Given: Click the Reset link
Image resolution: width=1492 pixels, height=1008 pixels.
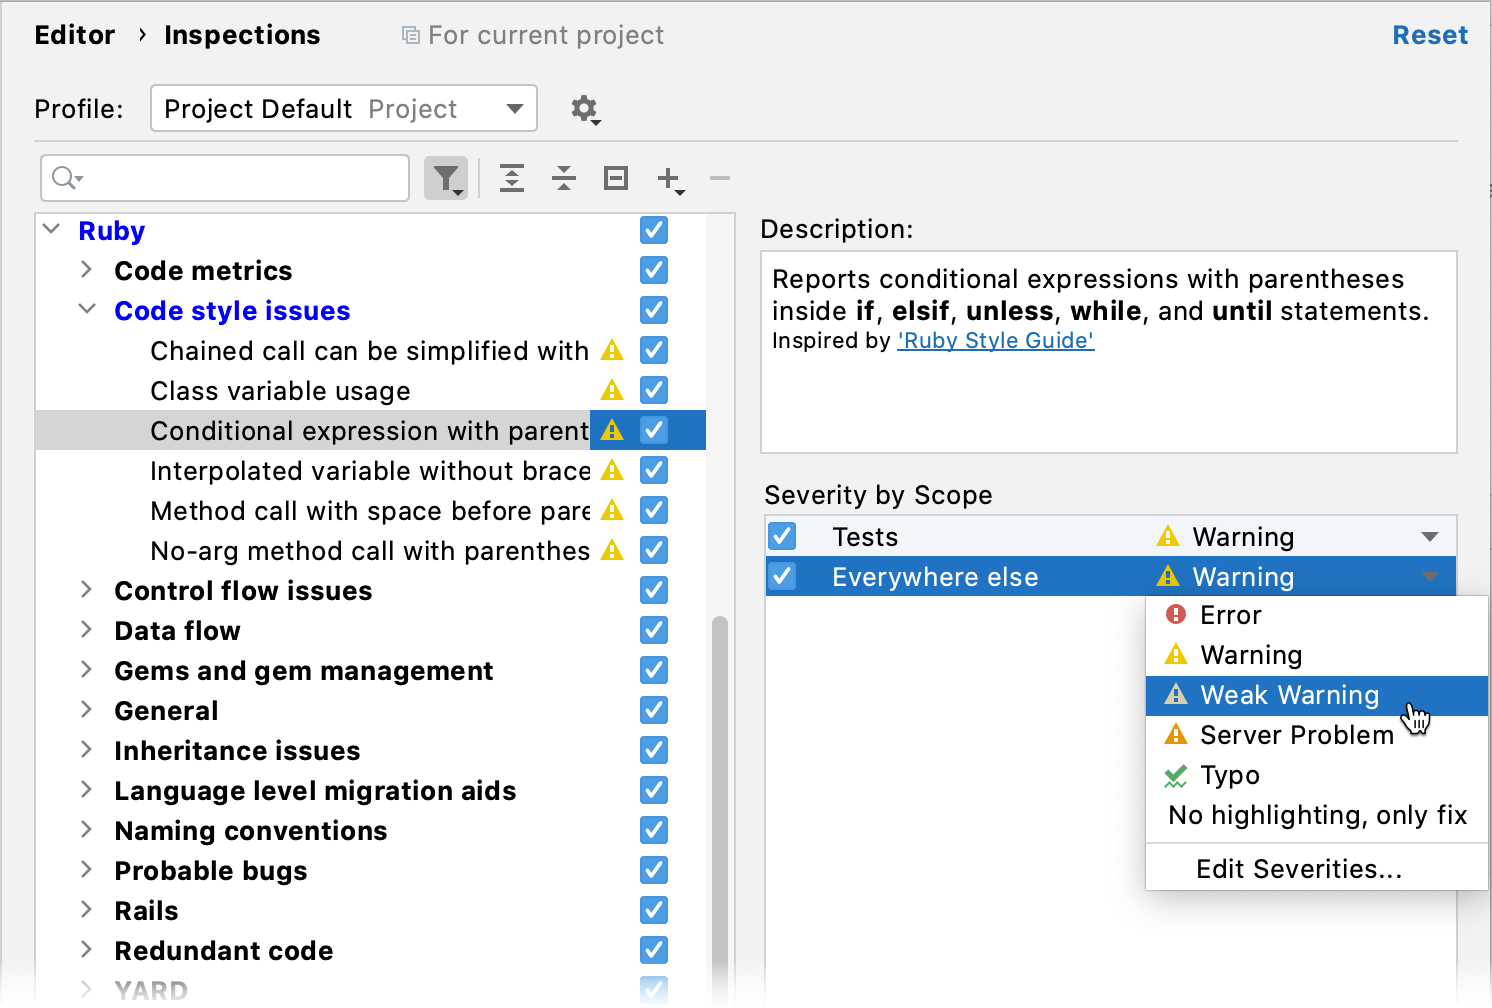Looking at the screenshot, I should point(1430,35).
